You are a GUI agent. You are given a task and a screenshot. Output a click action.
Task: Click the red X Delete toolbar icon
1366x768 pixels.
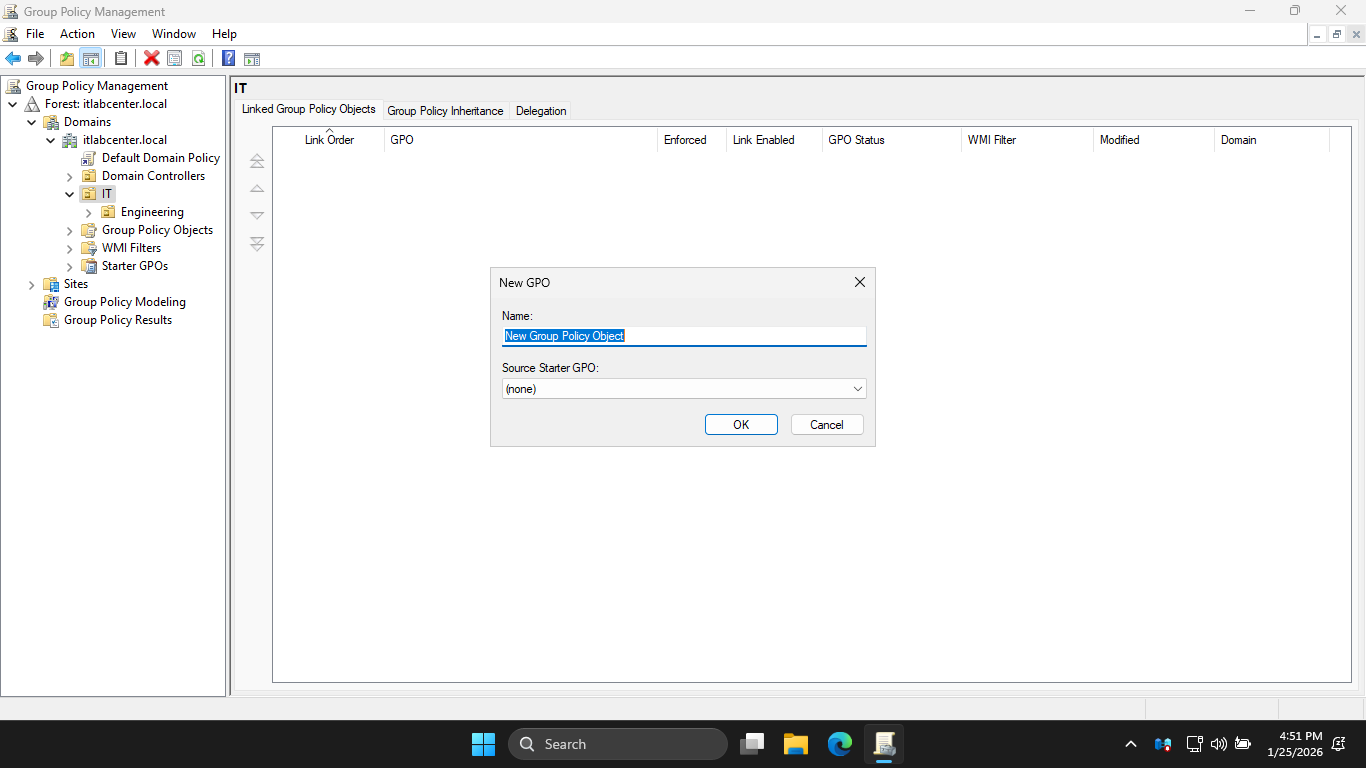(151, 58)
